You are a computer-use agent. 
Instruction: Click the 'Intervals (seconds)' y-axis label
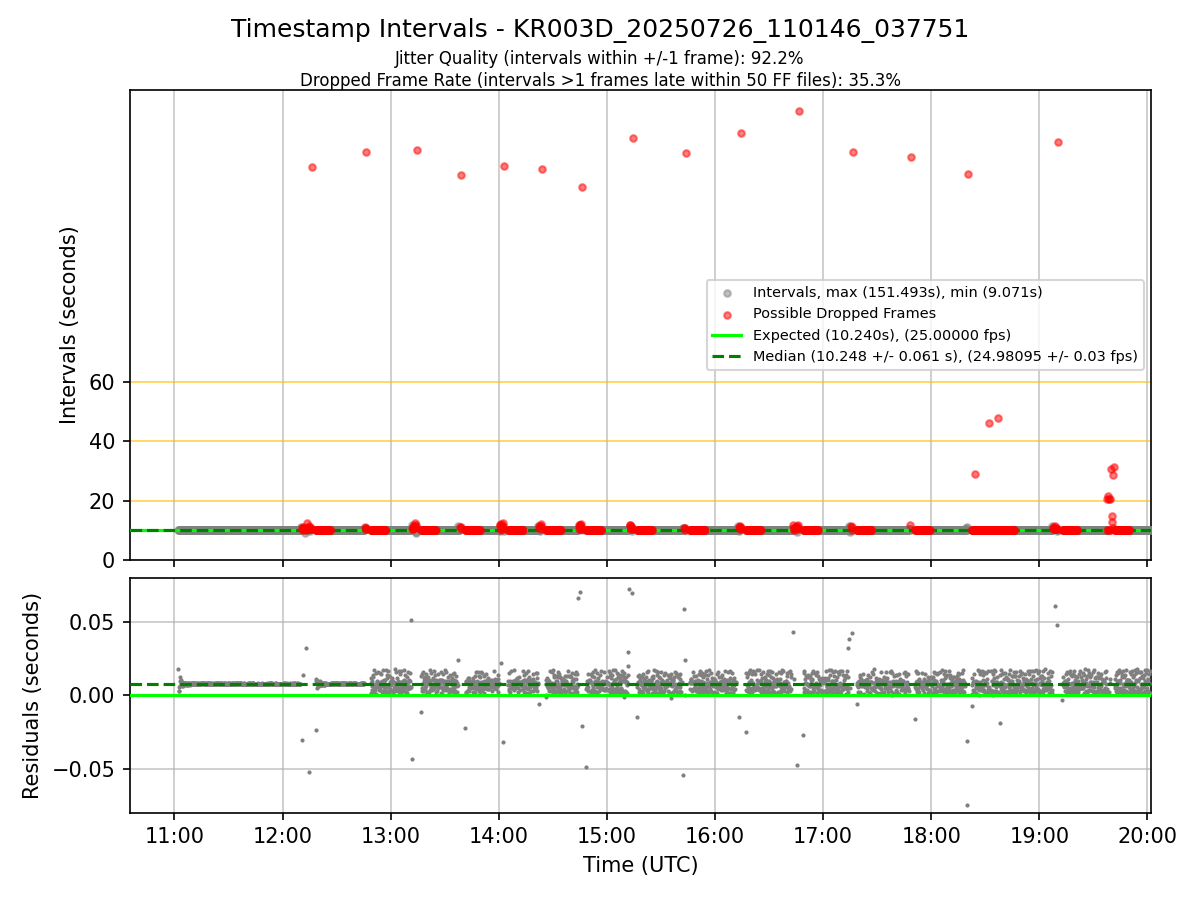point(68,325)
